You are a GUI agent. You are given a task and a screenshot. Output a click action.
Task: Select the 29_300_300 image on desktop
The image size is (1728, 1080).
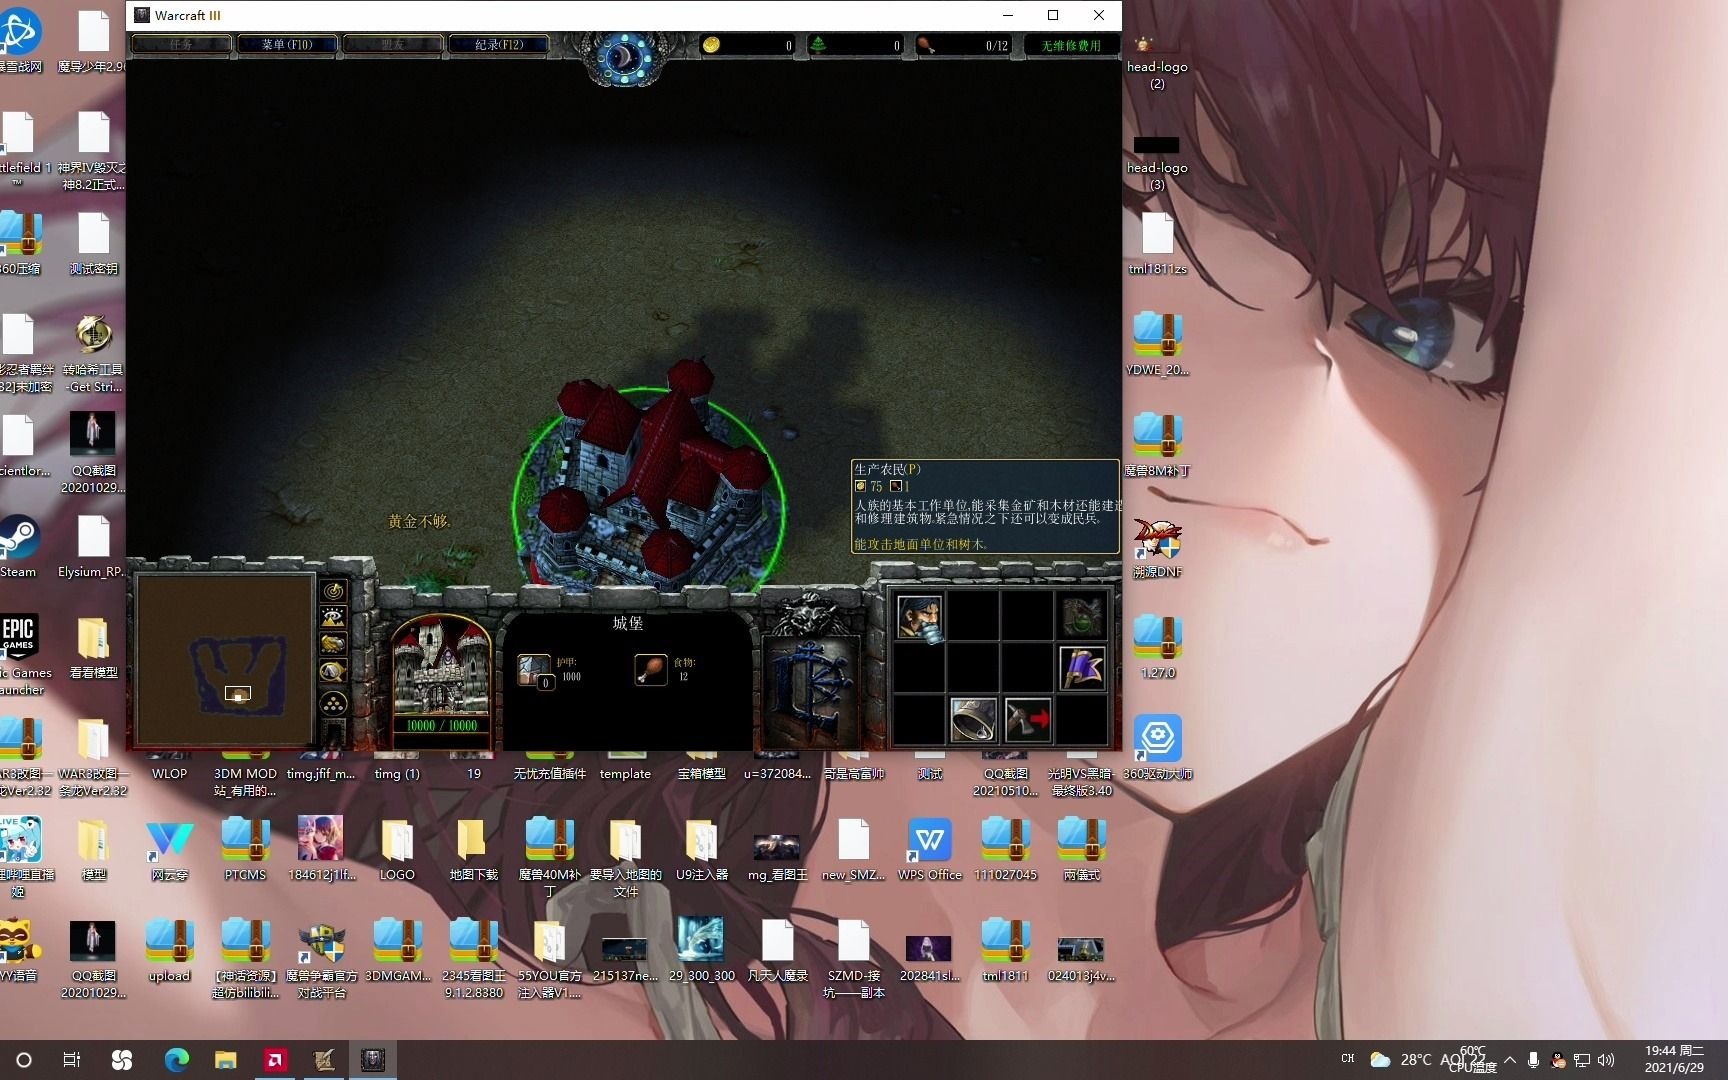(701, 950)
